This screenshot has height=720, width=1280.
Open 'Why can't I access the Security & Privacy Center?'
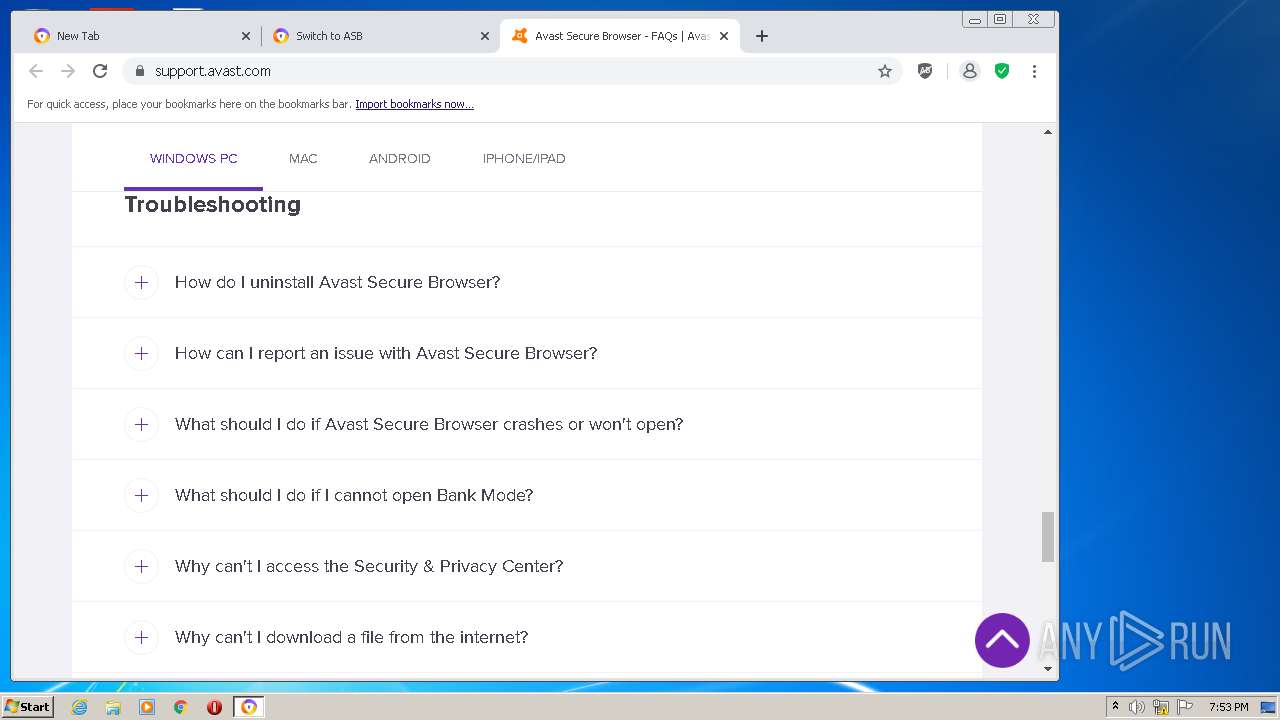(x=369, y=566)
